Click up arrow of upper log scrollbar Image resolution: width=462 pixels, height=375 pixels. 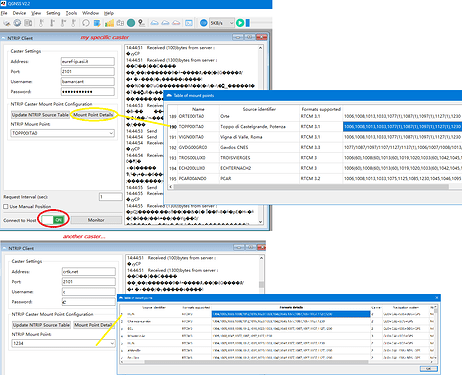coord(260,48)
